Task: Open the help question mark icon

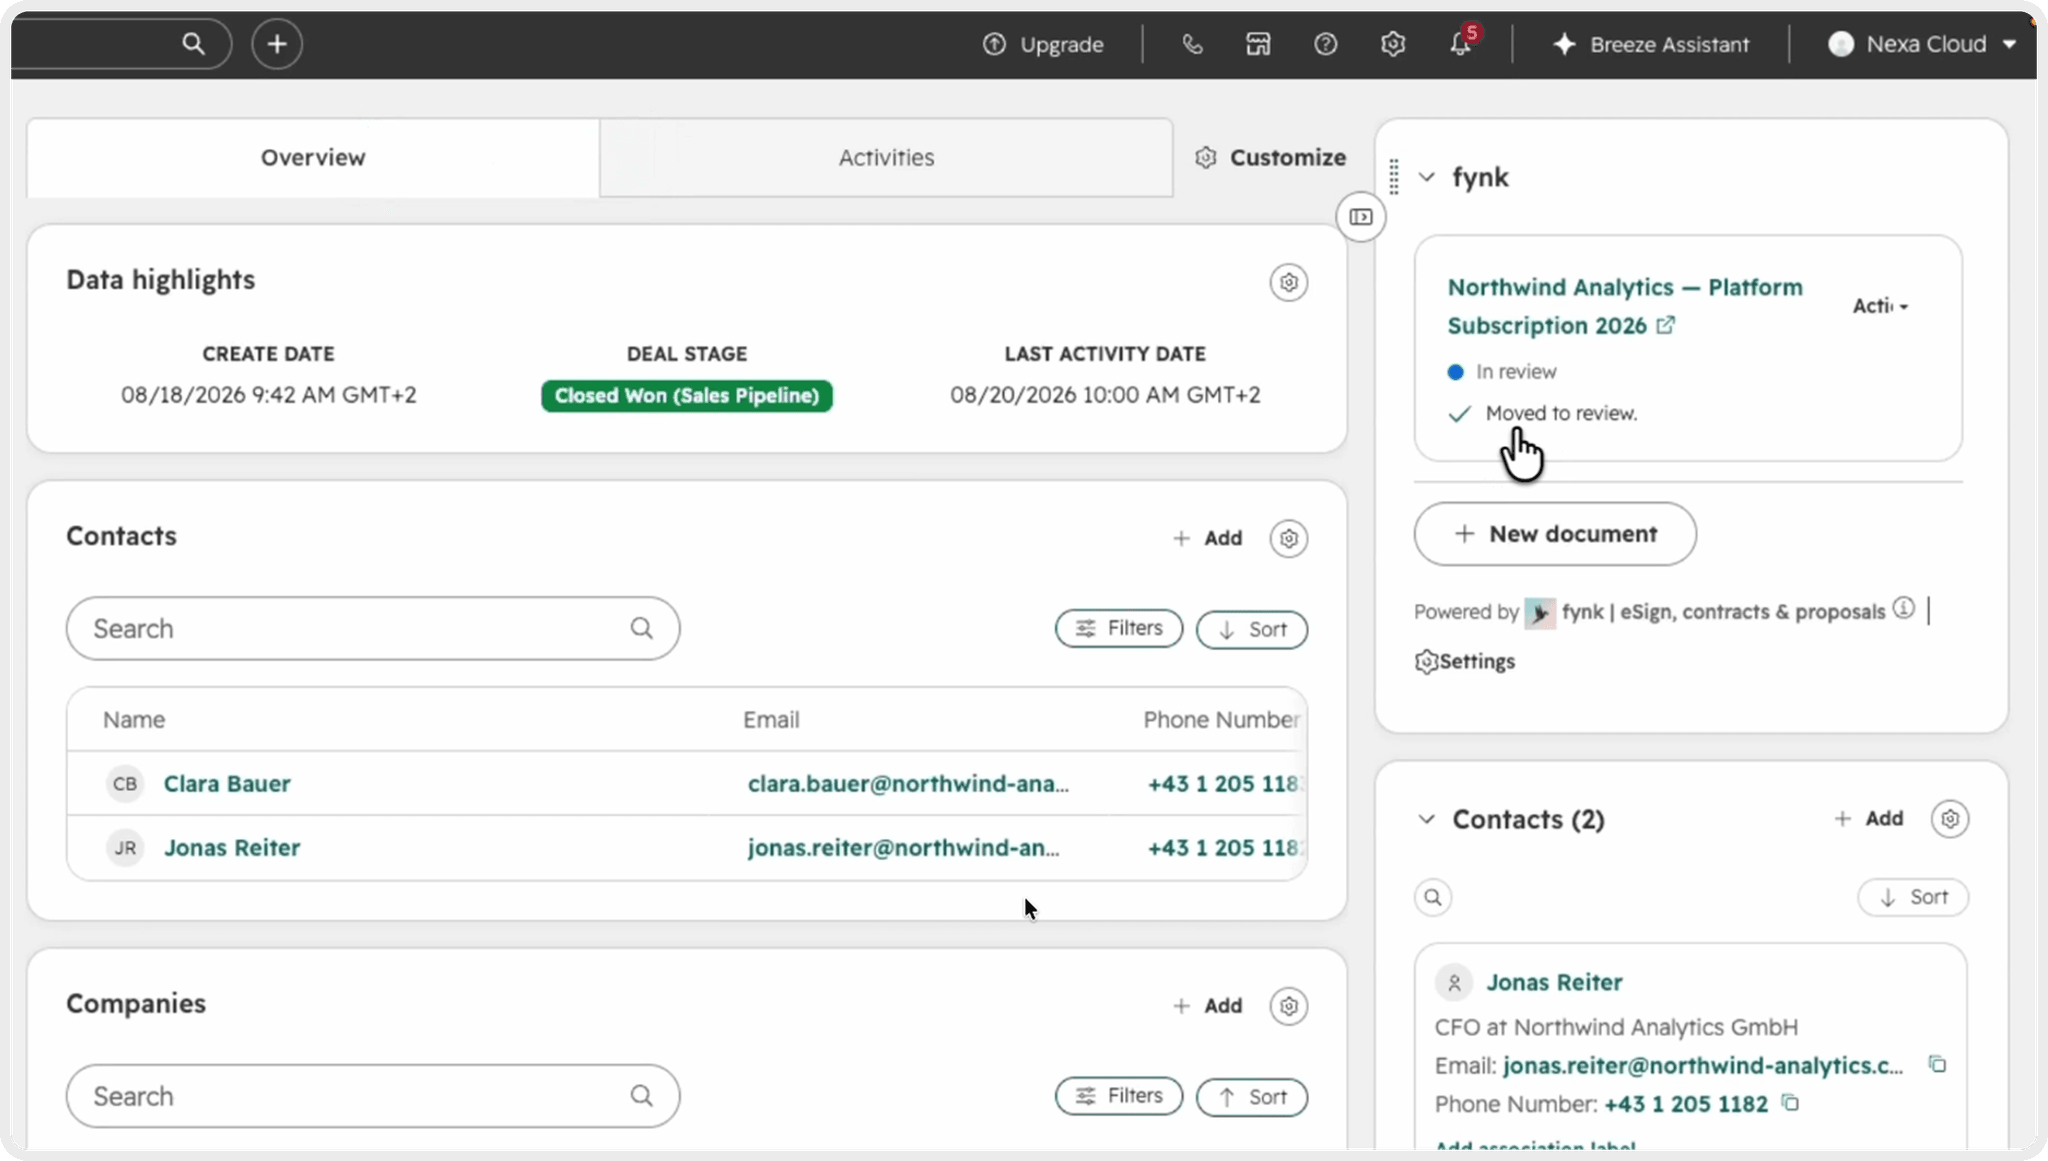Action: [1326, 44]
